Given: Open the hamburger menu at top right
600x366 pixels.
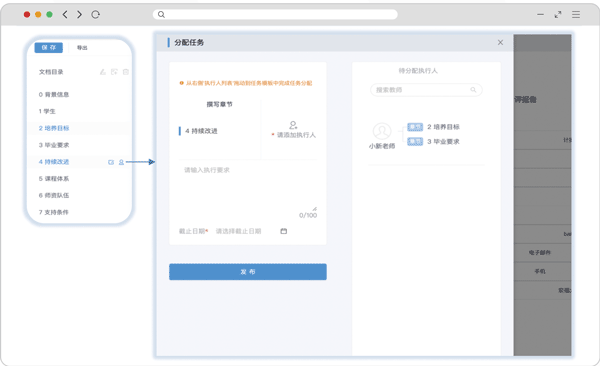Looking at the screenshot, I should [576, 15].
